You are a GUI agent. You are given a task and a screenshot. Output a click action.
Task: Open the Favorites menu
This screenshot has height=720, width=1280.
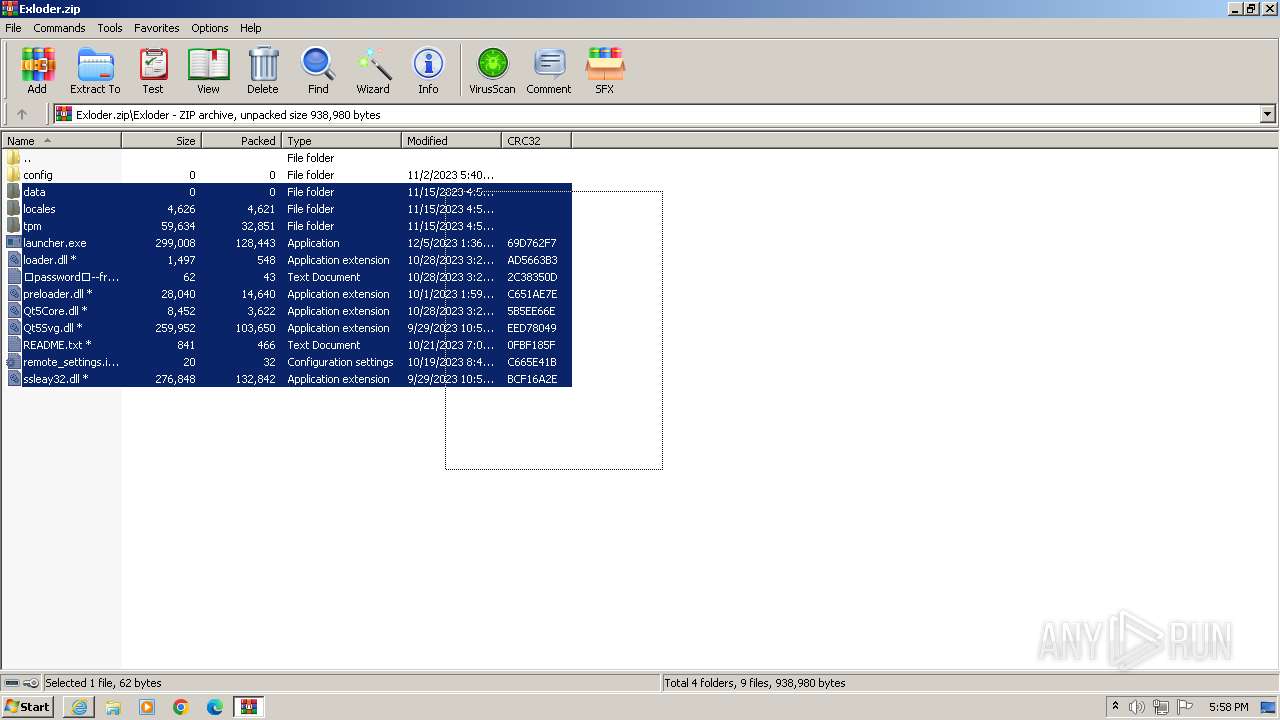pyautogui.click(x=157, y=28)
